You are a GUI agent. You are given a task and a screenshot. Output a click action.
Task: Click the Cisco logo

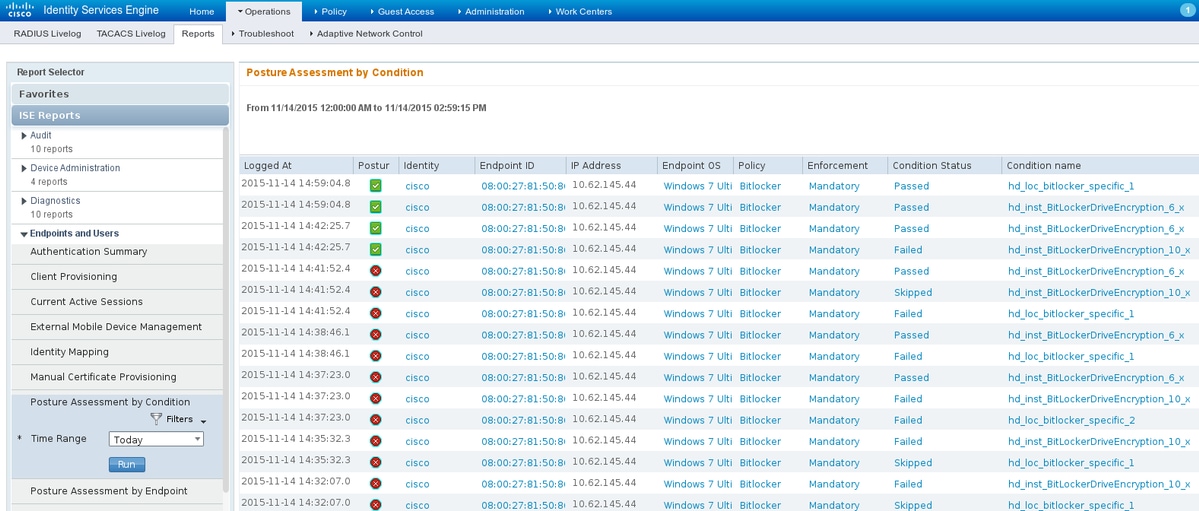point(19,10)
